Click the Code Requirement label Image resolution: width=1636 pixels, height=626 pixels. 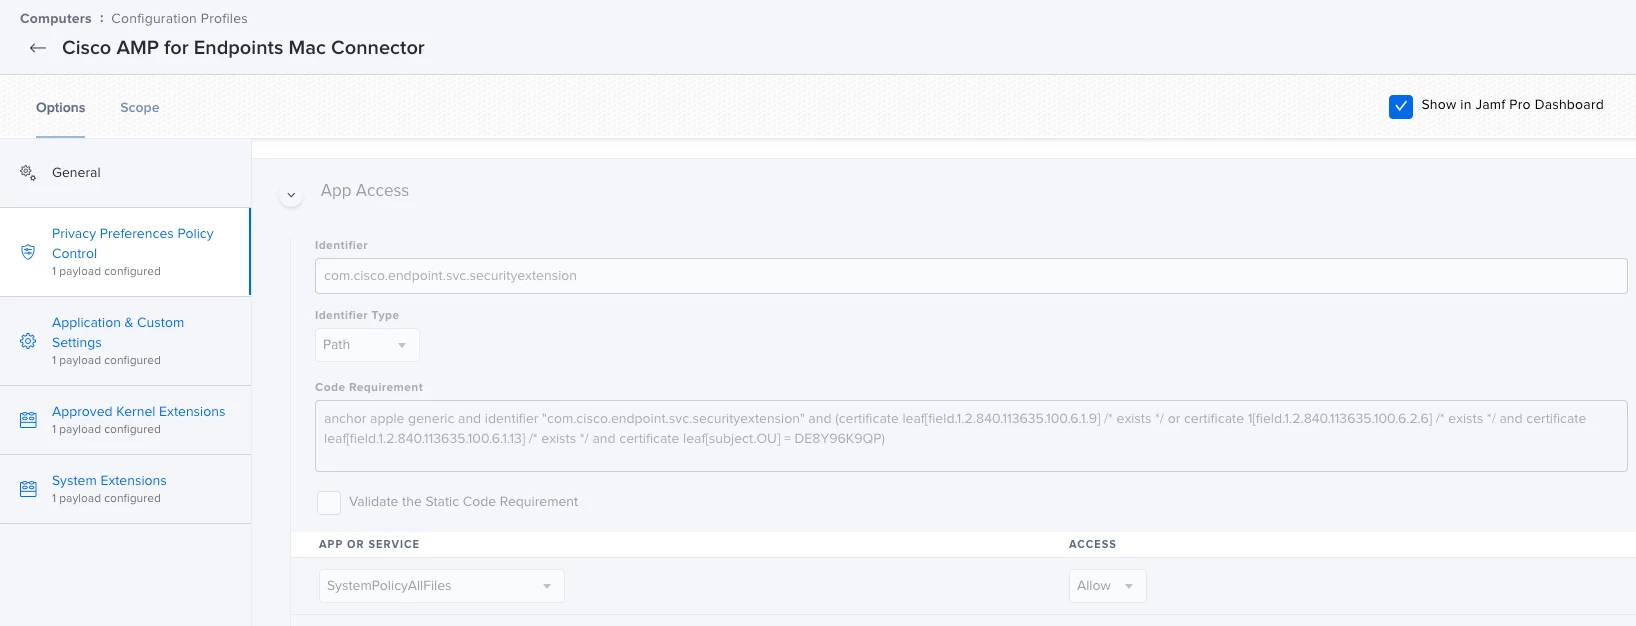369,388
